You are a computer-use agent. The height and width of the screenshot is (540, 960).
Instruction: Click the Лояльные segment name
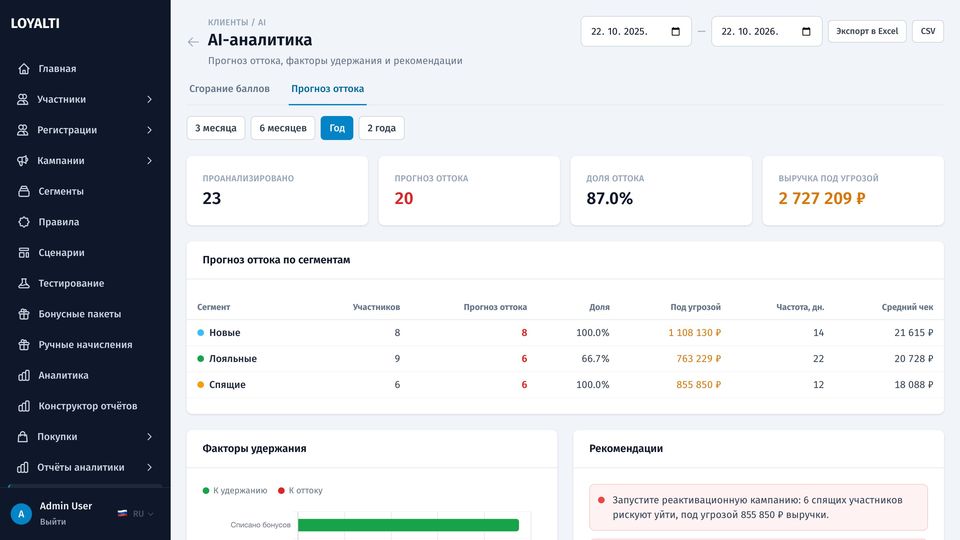pyautogui.click(x=233, y=358)
